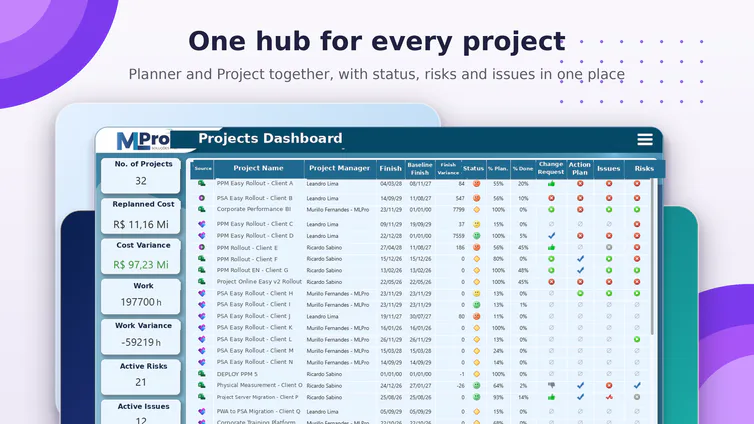The width and height of the screenshot is (754, 424).
Task: Click green risks icon for Corporate Performance BI
Action: [637, 210]
